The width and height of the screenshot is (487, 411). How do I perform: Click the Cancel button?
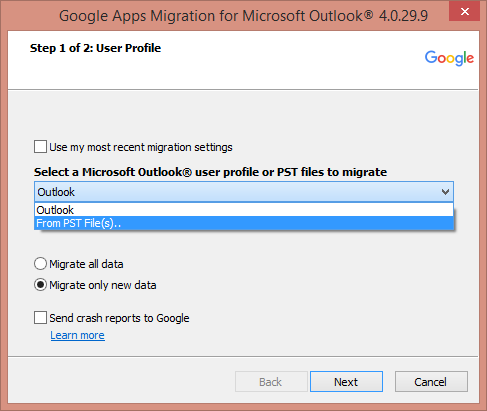click(431, 382)
